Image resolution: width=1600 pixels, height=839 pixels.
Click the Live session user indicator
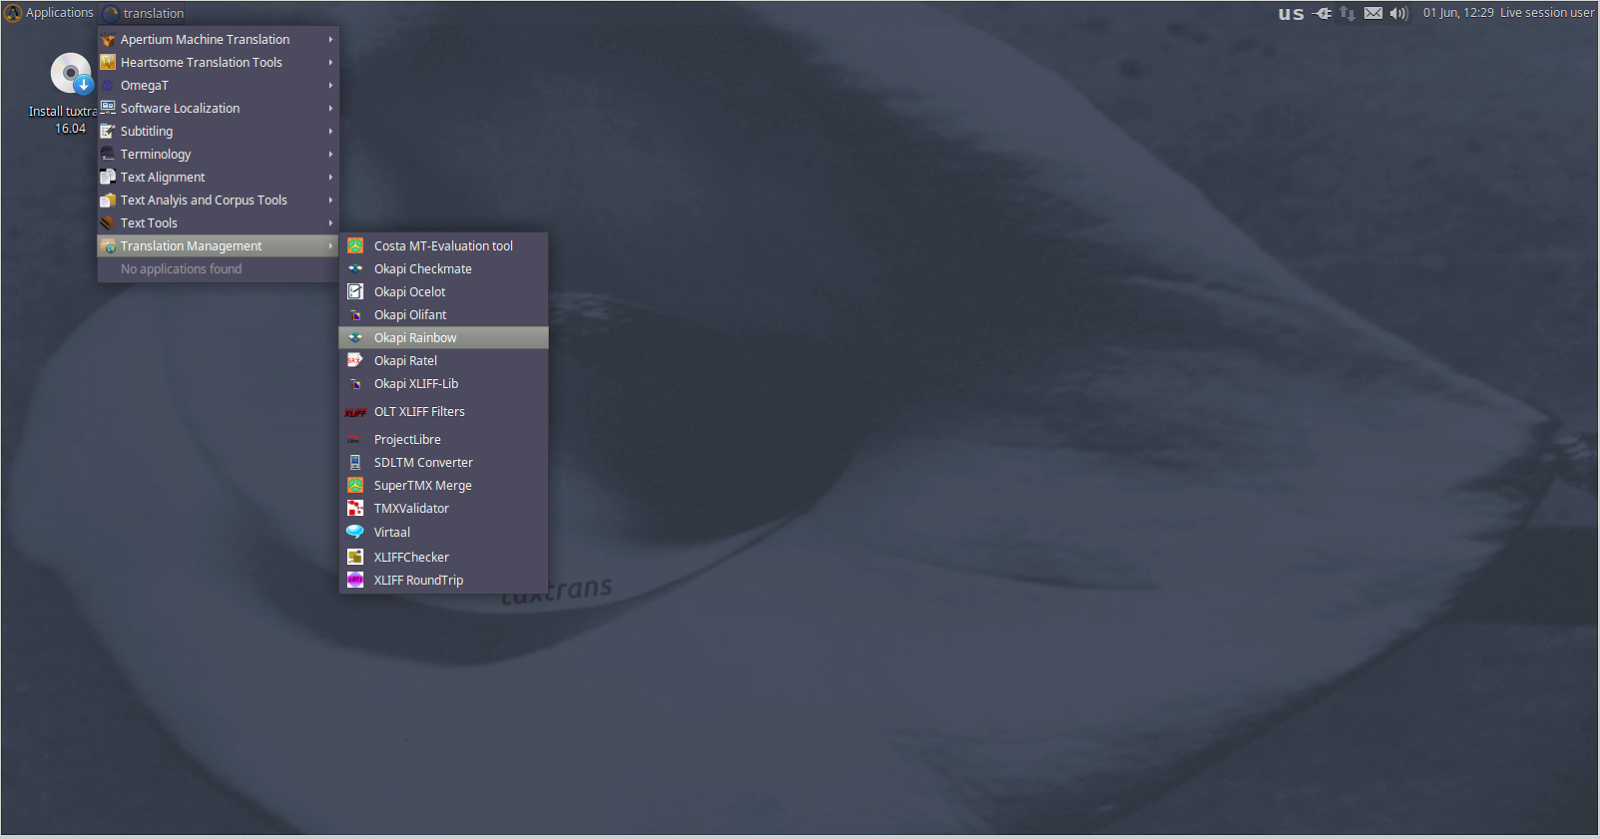point(1547,13)
